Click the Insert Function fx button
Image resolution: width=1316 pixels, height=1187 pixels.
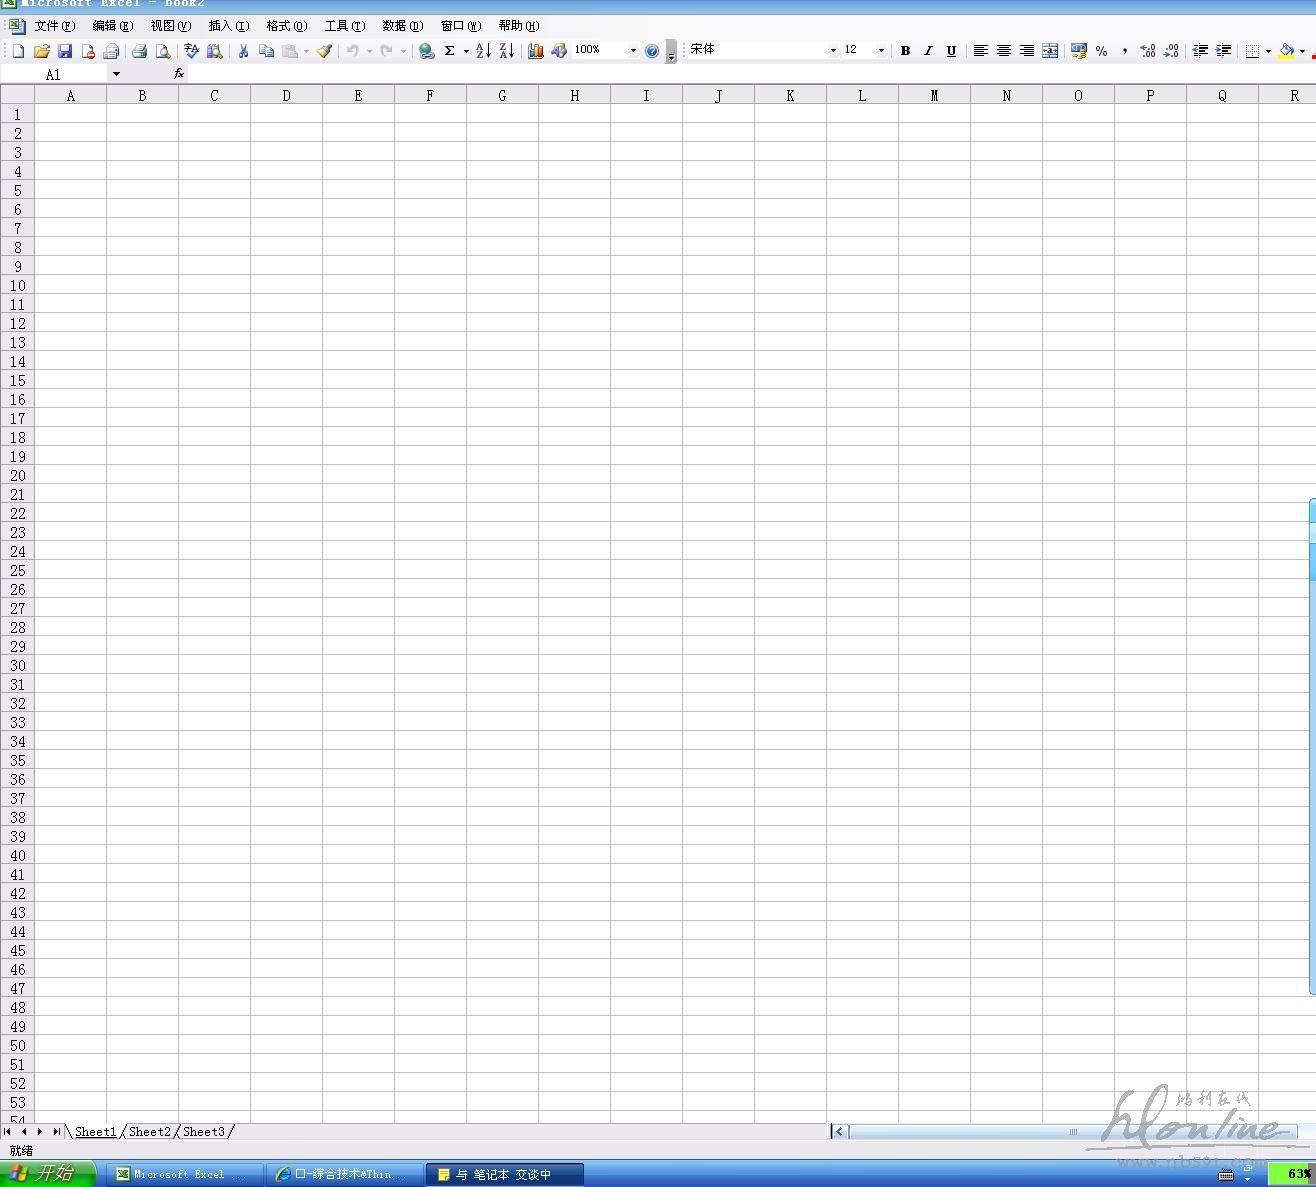coord(179,74)
